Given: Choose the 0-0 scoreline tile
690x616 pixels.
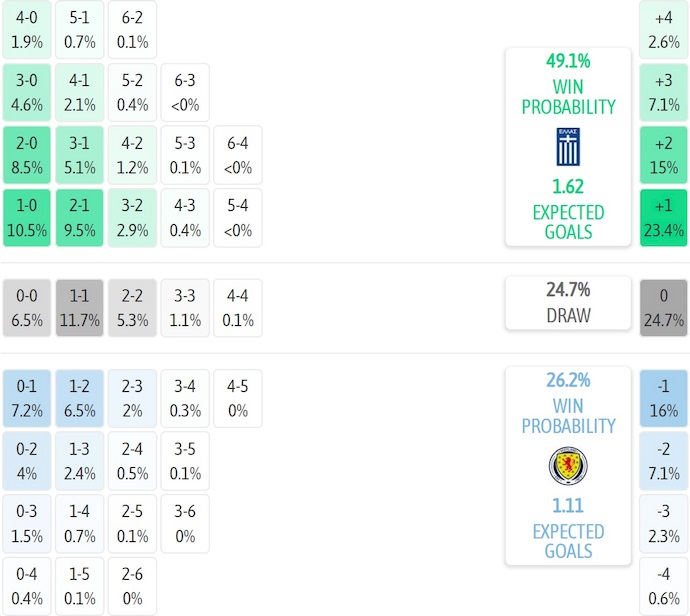Looking at the screenshot, I should pyautogui.click(x=27, y=308).
